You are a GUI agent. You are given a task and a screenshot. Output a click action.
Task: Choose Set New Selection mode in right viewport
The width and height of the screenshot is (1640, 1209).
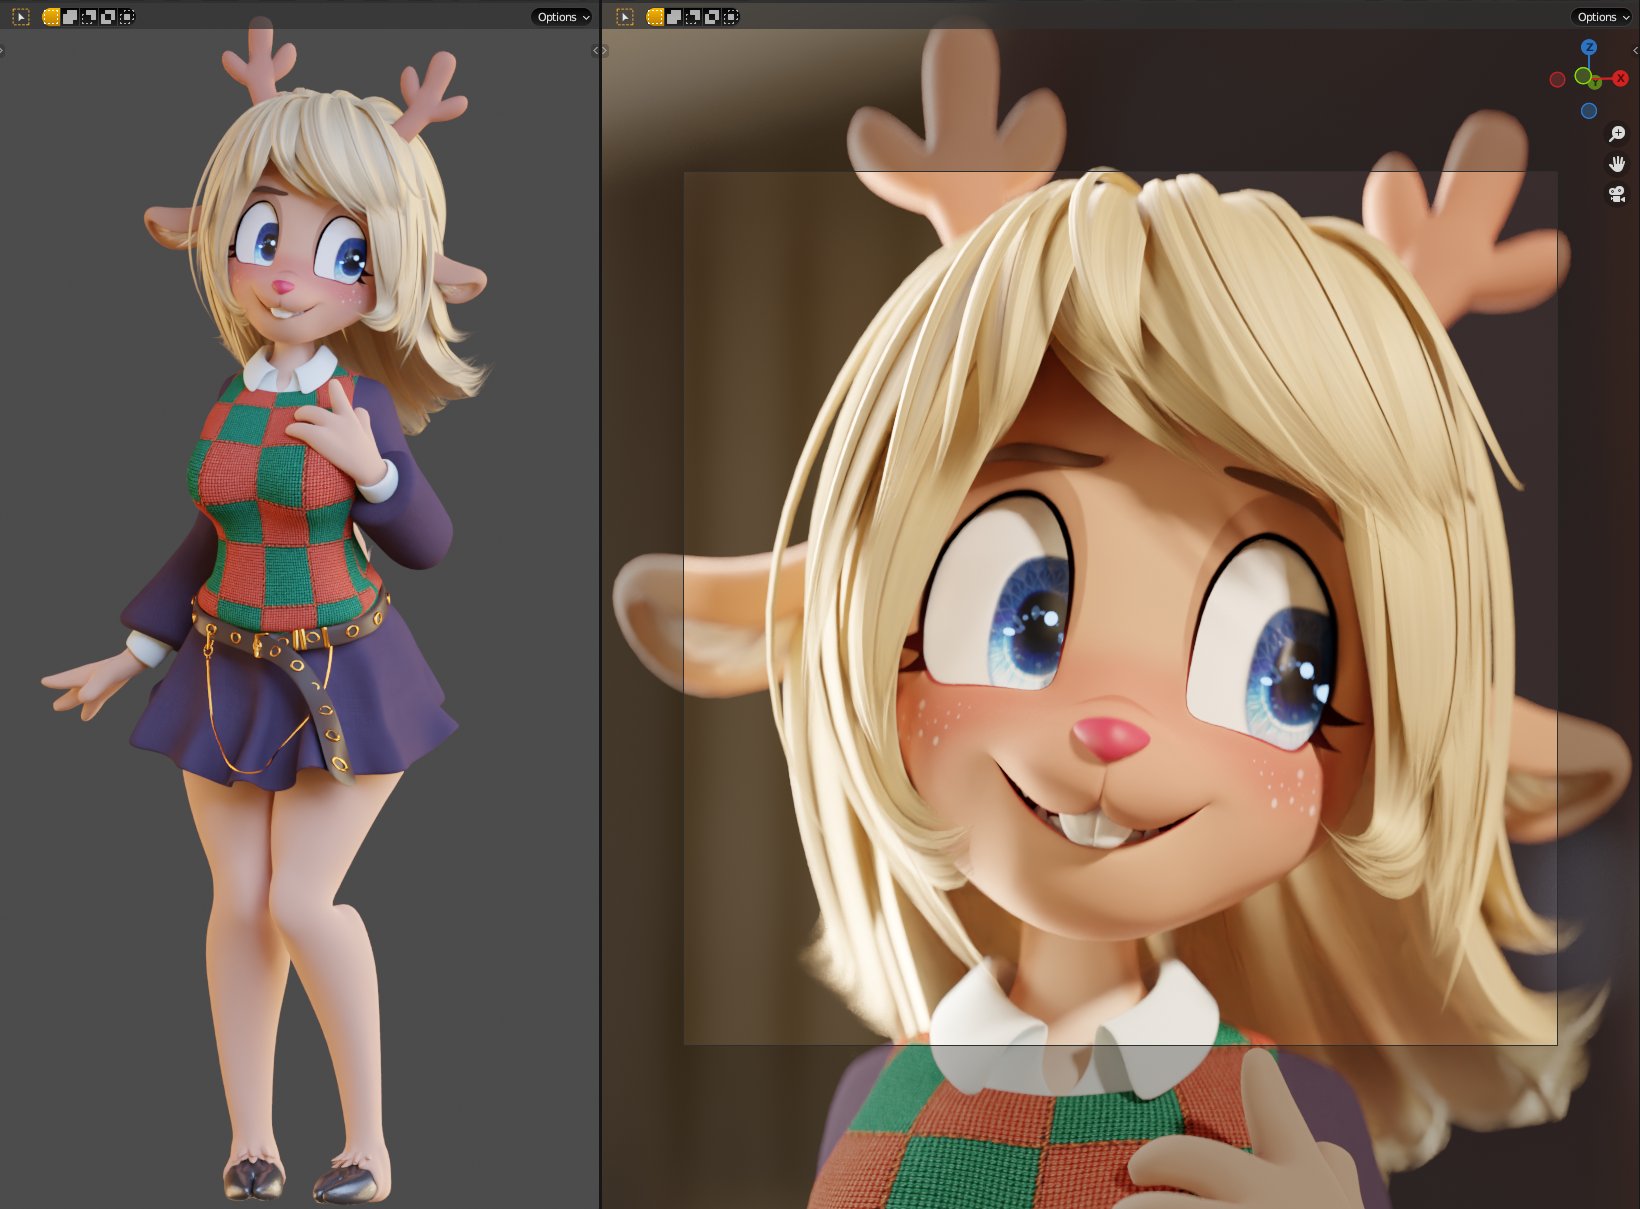point(655,16)
